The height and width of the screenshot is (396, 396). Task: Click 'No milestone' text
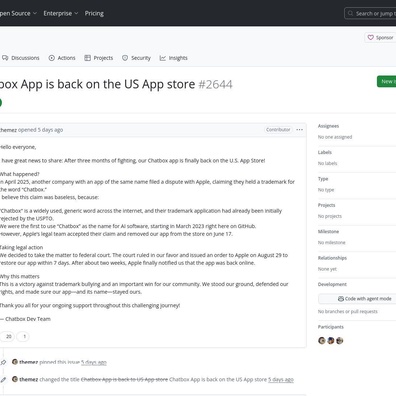coord(332,242)
